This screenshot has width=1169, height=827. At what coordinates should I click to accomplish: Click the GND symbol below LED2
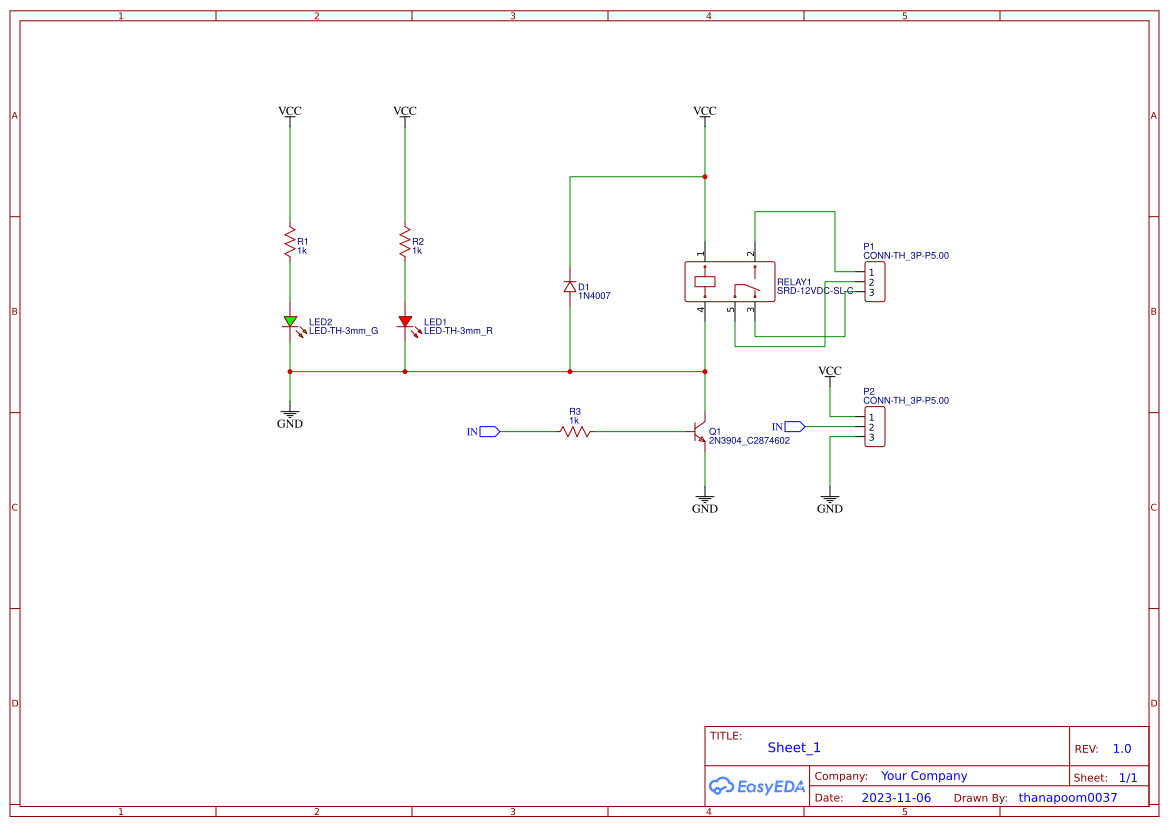pyautogui.click(x=289, y=414)
